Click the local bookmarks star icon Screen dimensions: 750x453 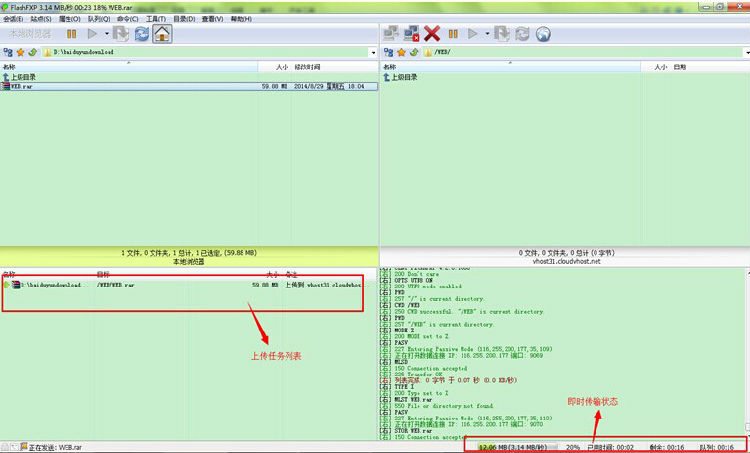point(21,52)
